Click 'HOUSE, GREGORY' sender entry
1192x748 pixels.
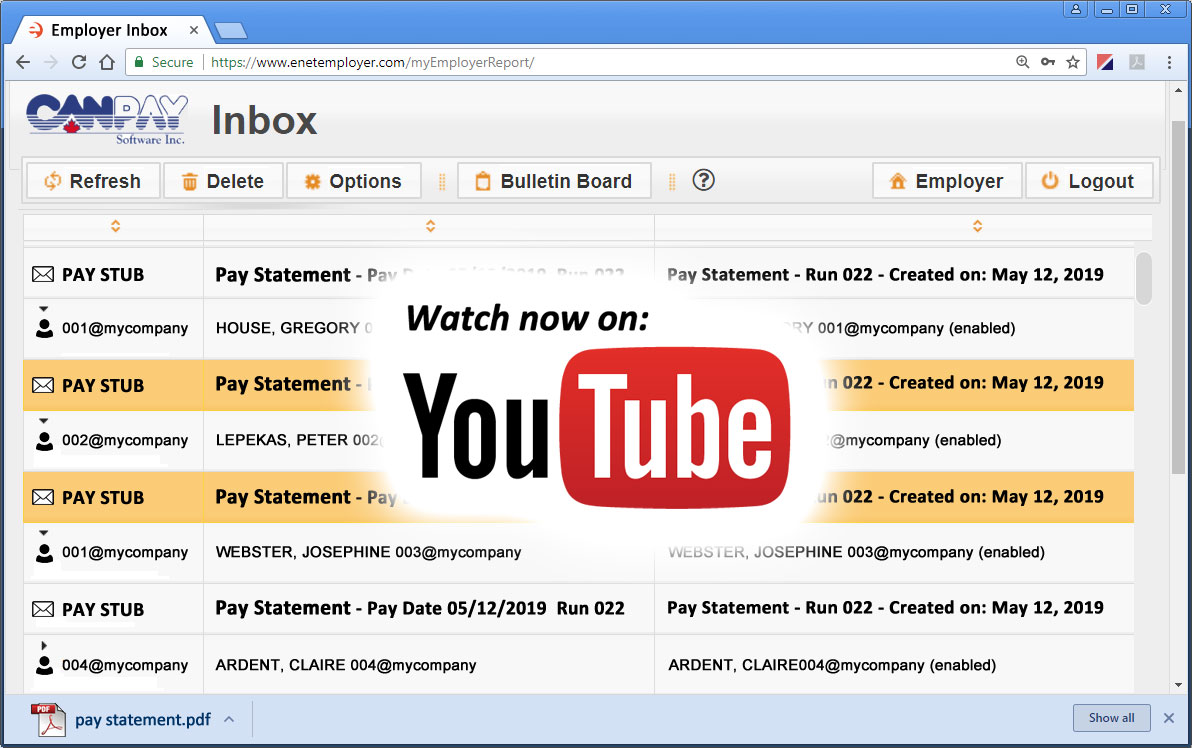tap(293, 328)
